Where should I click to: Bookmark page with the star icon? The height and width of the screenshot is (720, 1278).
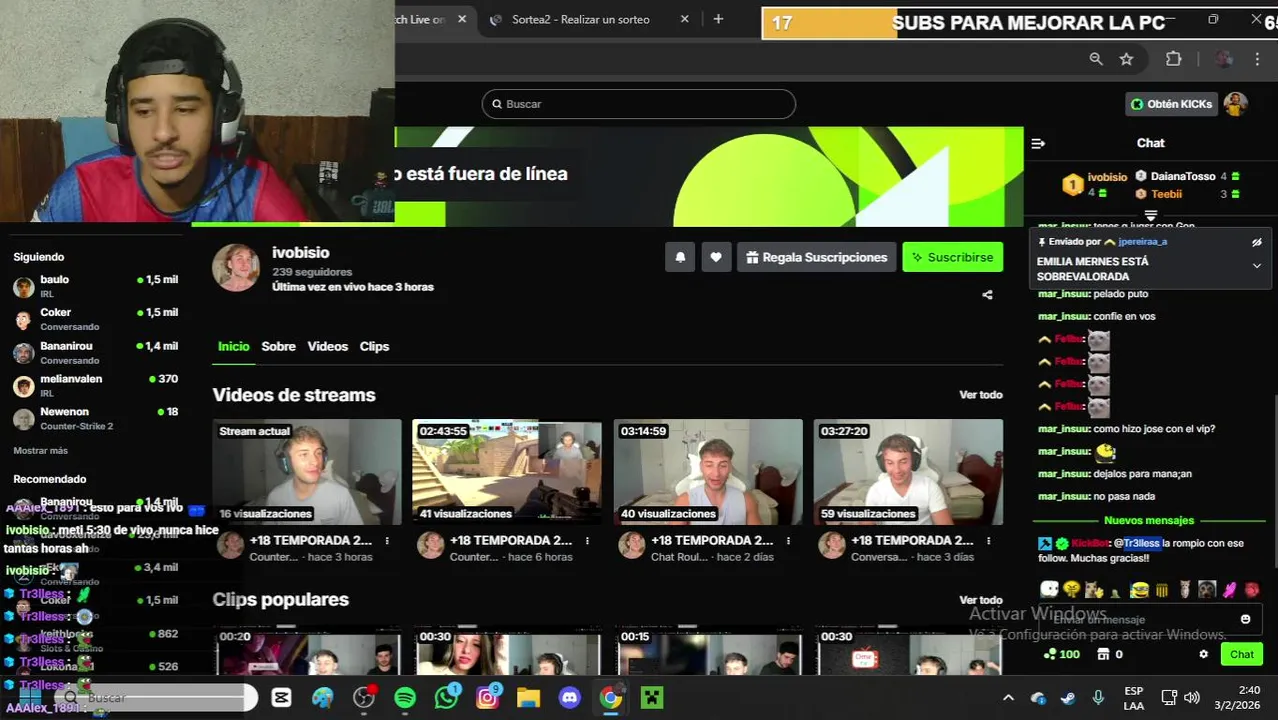(x=1126, y=59)
